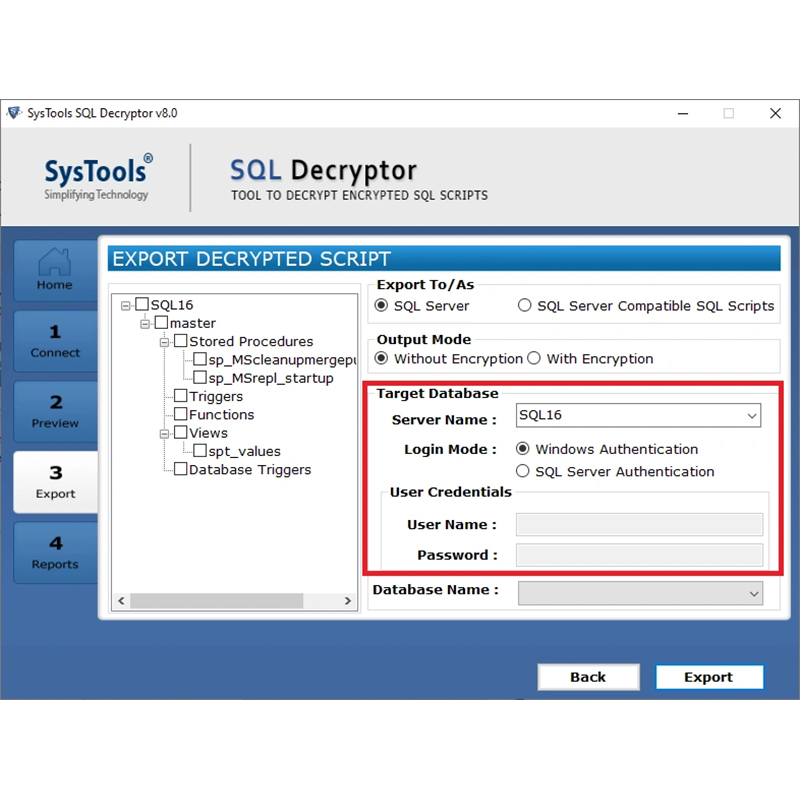
Task: Tick the Stored Procedures checkbox
Action: (x=181, y=341)
